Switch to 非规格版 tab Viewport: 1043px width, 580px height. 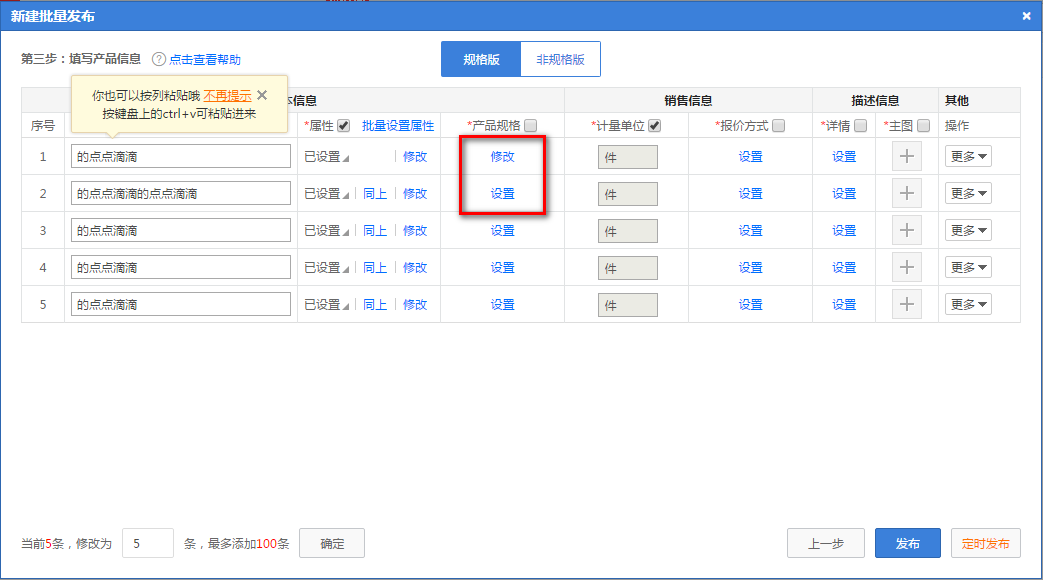tap(560, 60)
